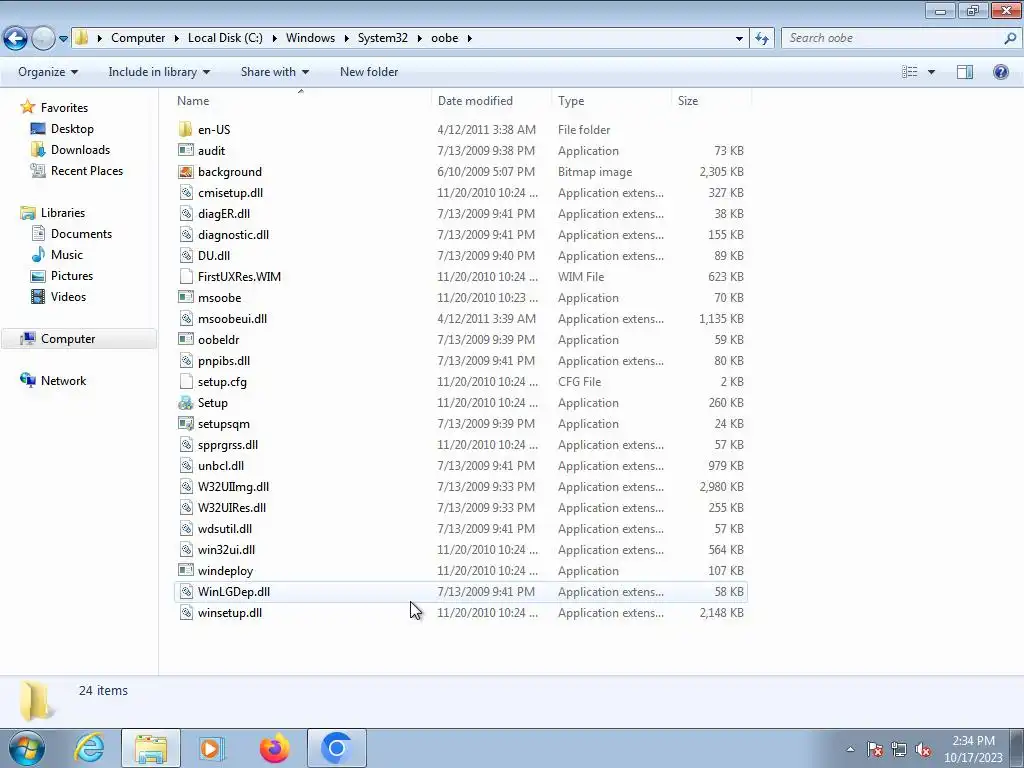The image size is (1024, 768).
Task: Click the muted volume tray icon
Action: click(922, 749)
